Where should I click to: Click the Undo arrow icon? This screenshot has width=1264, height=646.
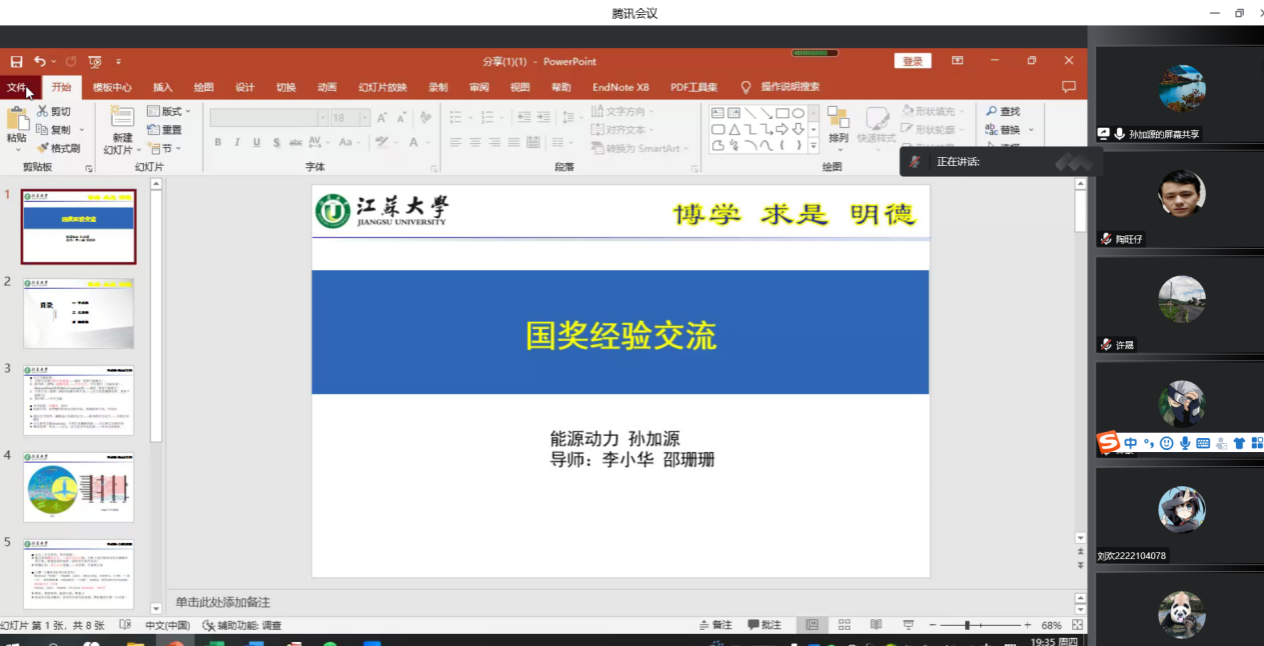click(x=40, y=62)
